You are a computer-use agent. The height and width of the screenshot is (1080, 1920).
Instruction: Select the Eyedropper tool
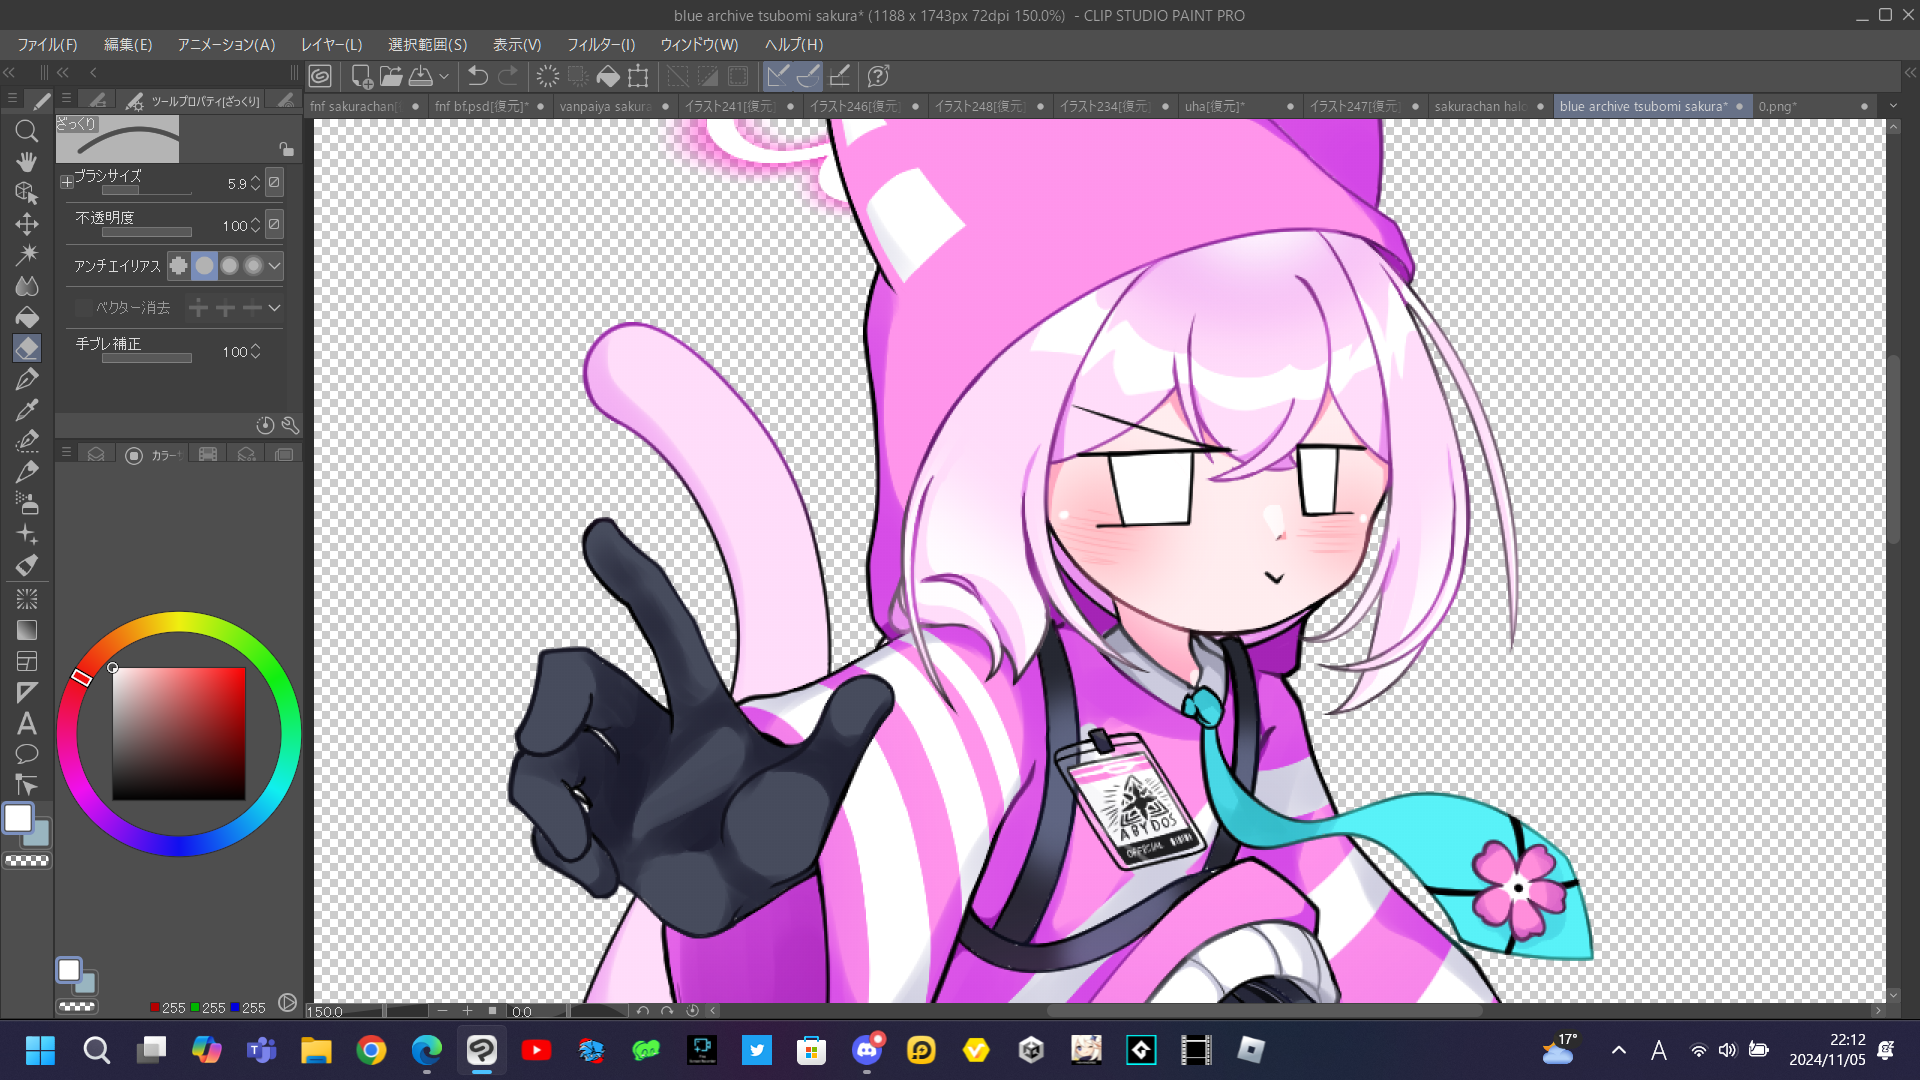[x=27, y=410]
